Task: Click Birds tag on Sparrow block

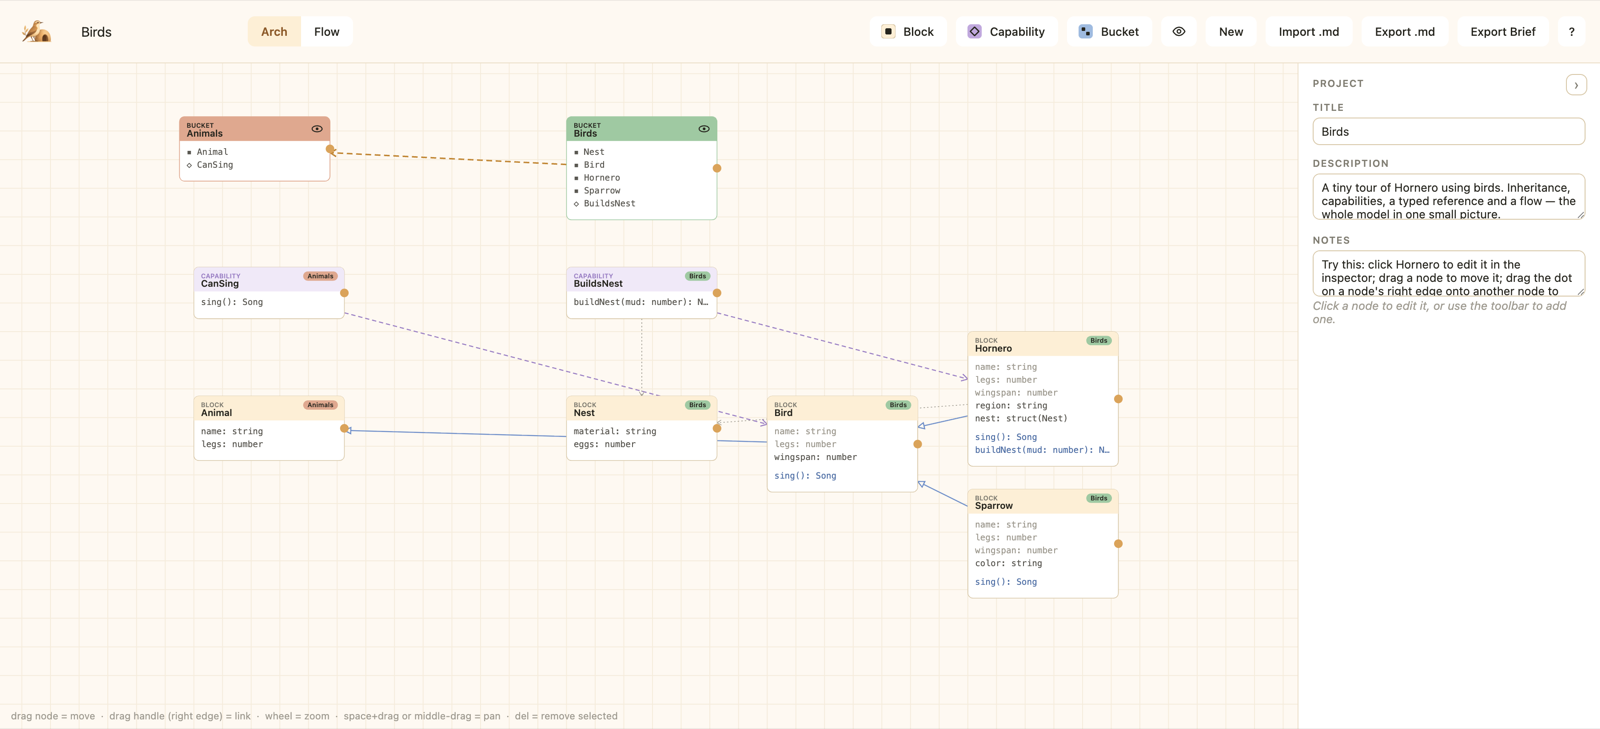Action: [x=1098, y=498]
